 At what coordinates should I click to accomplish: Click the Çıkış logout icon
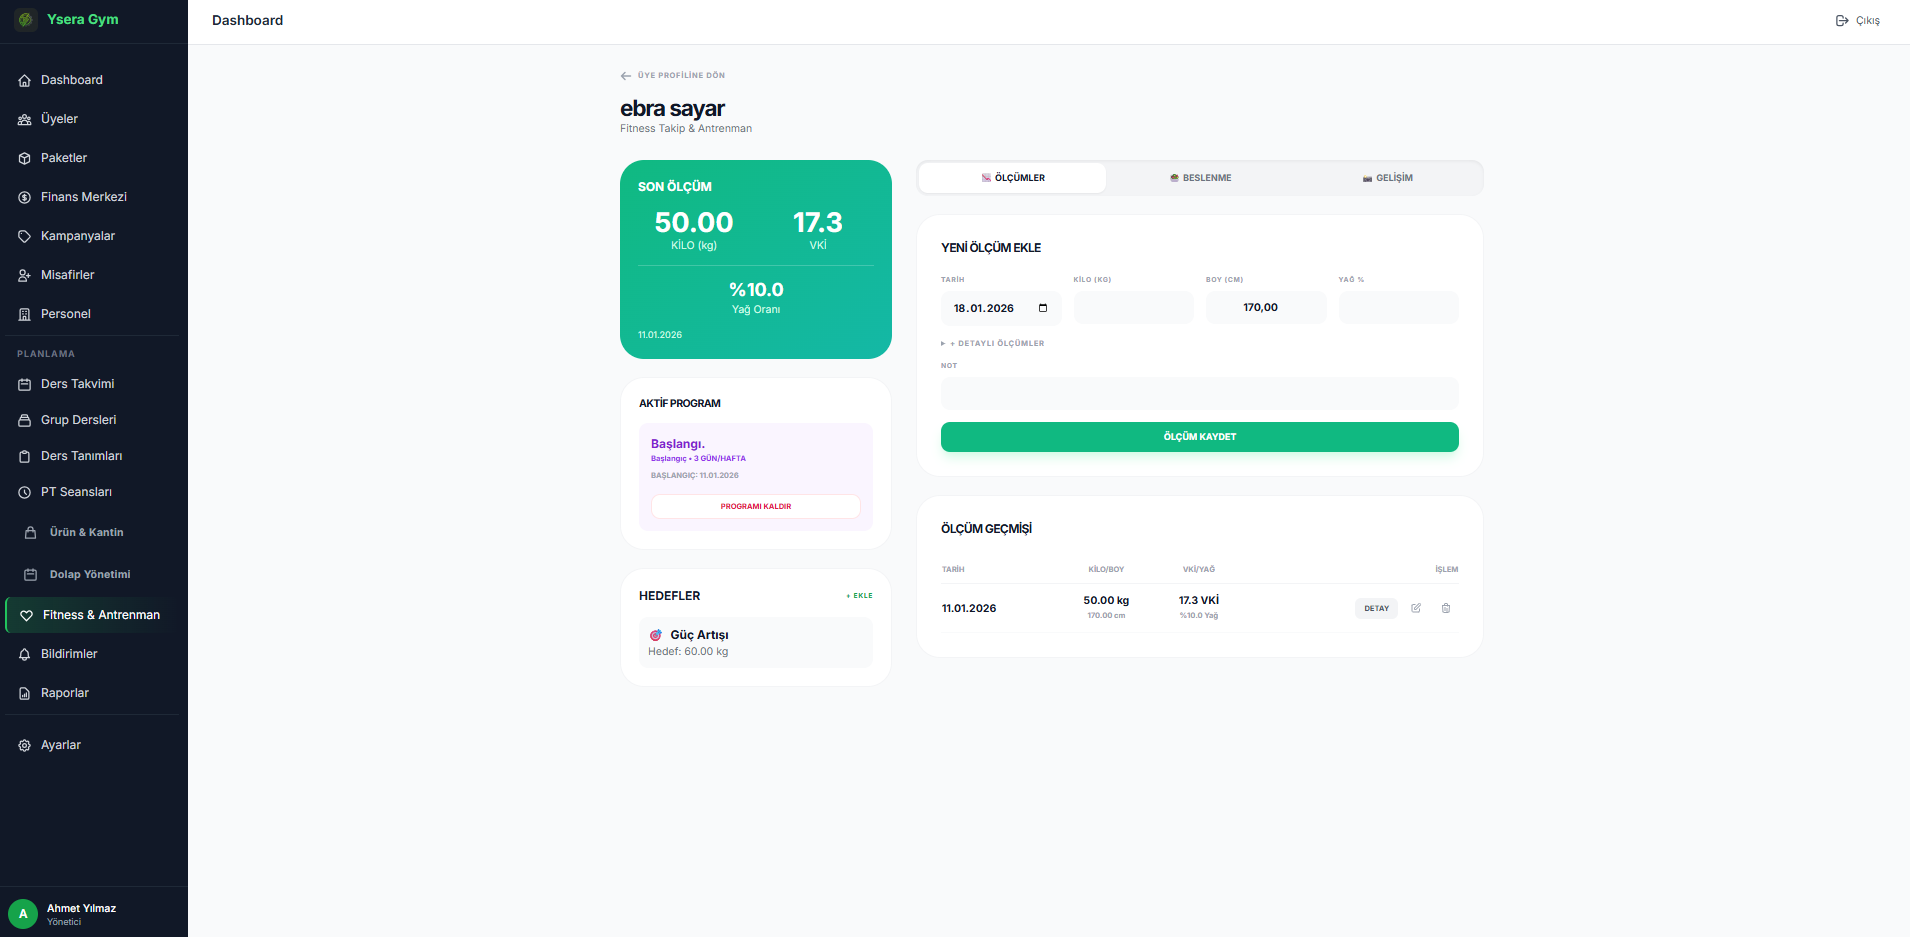point(1841,21)
